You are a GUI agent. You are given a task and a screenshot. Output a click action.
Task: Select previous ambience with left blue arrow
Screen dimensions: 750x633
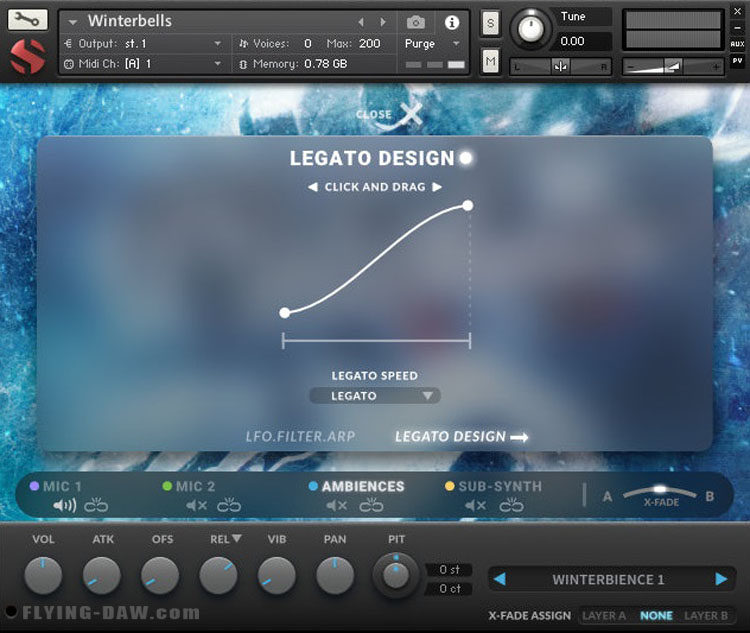499,579
